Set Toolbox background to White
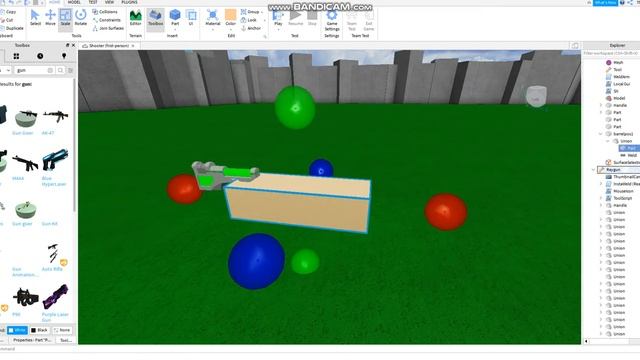640x360 pixels. click(17, 330)
